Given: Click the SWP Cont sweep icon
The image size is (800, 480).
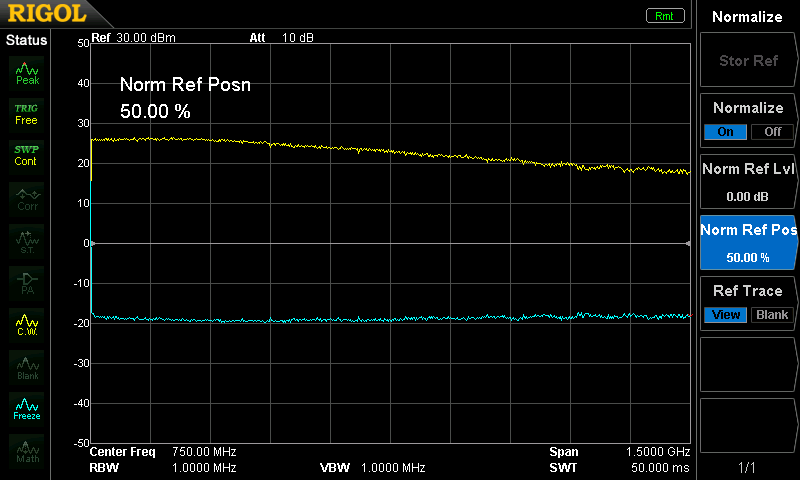Looking at the screenshot, I should pos(27,155).
